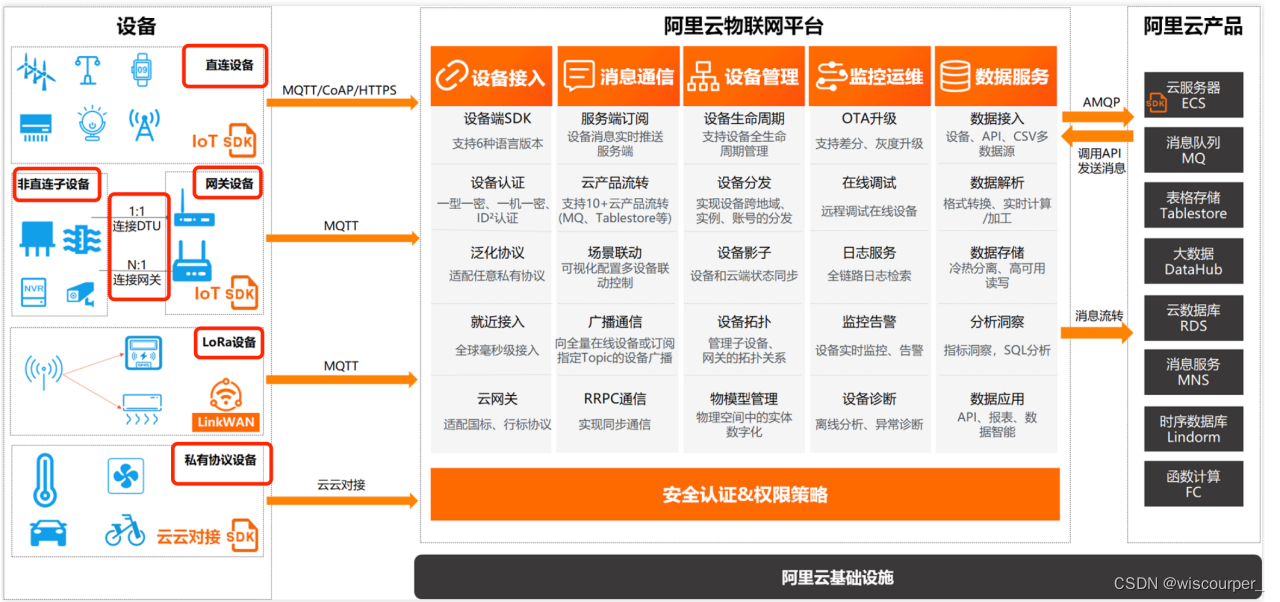This screenshot has height=602, width=1280.
Task: Click the AMQP arrow label
Action: click(1101, 103)
